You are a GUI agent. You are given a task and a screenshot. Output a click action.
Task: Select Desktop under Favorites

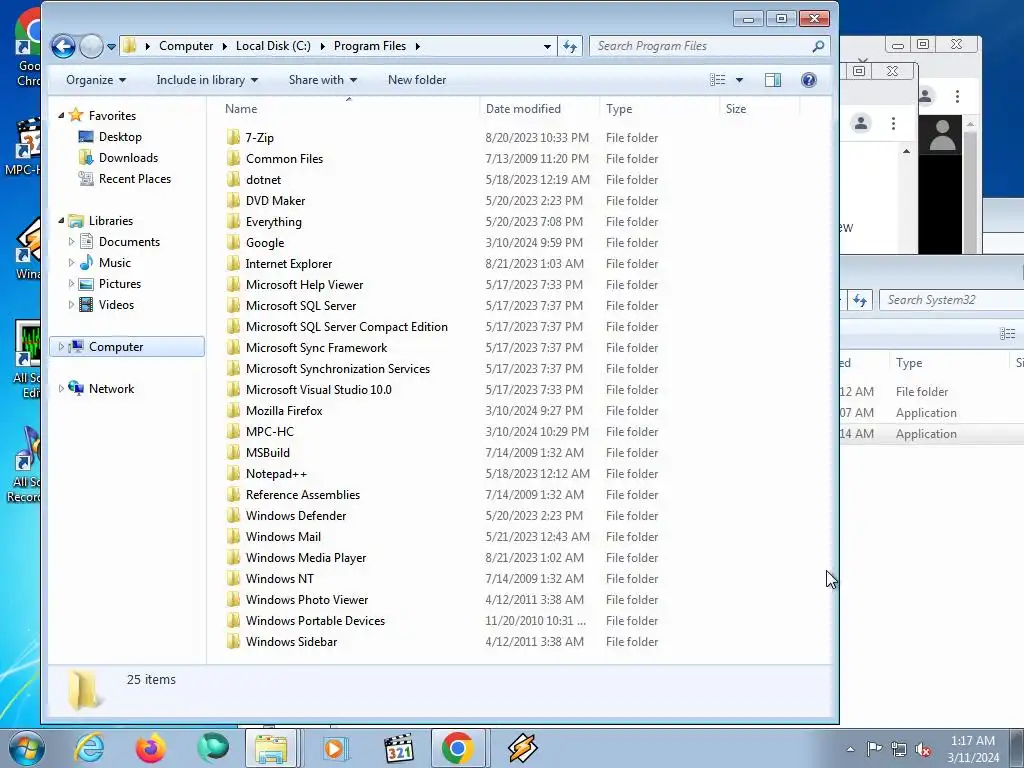(x=120, y=136)
